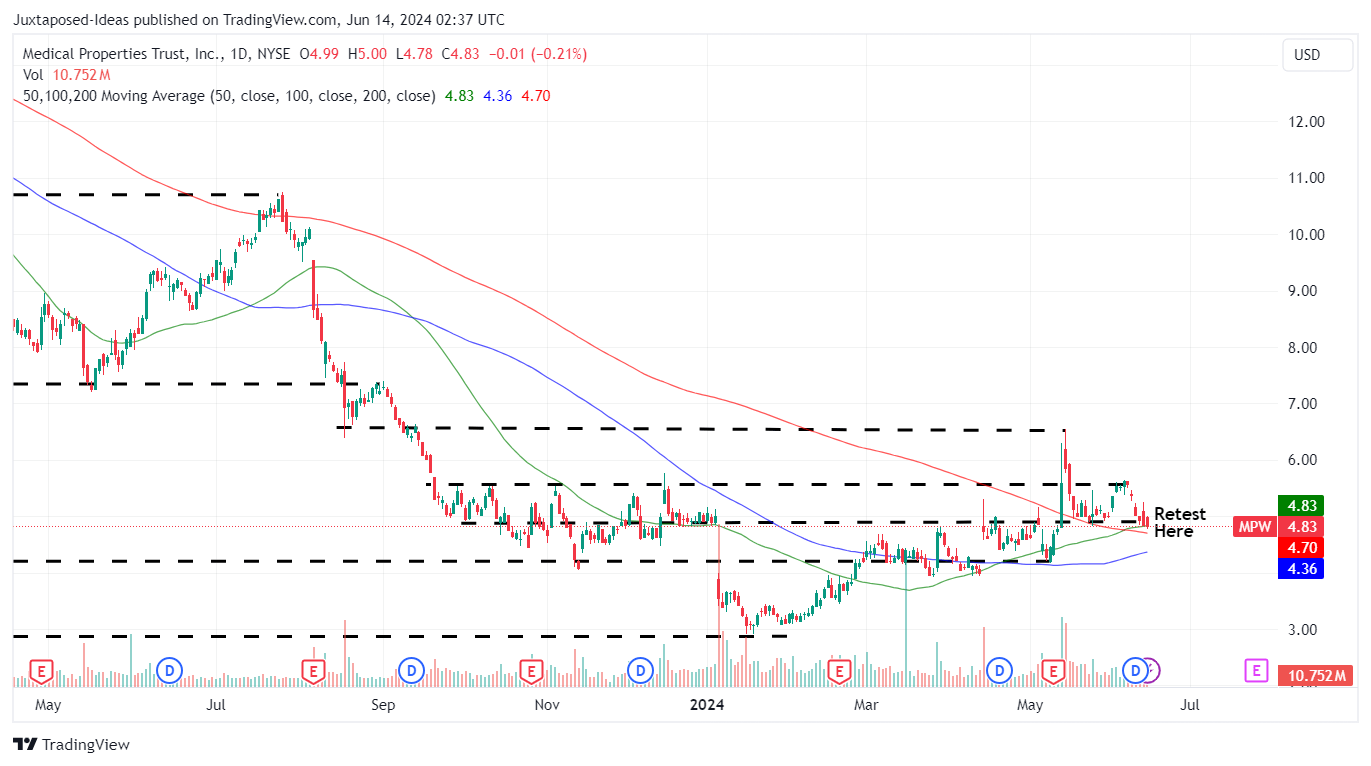The width and height of the screenshot is (1371, 766).
Task: Click the 1D interval label
Action: [240, 54]
